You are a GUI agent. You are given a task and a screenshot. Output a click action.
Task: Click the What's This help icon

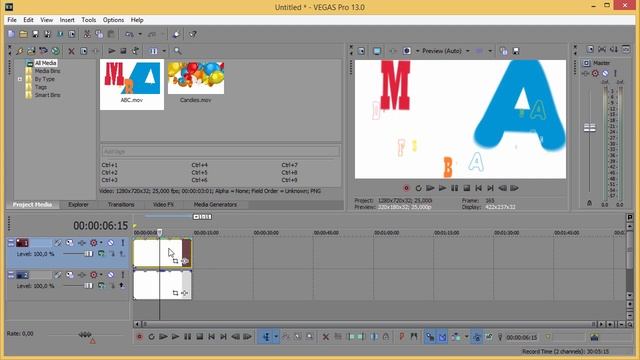[193, 34]
